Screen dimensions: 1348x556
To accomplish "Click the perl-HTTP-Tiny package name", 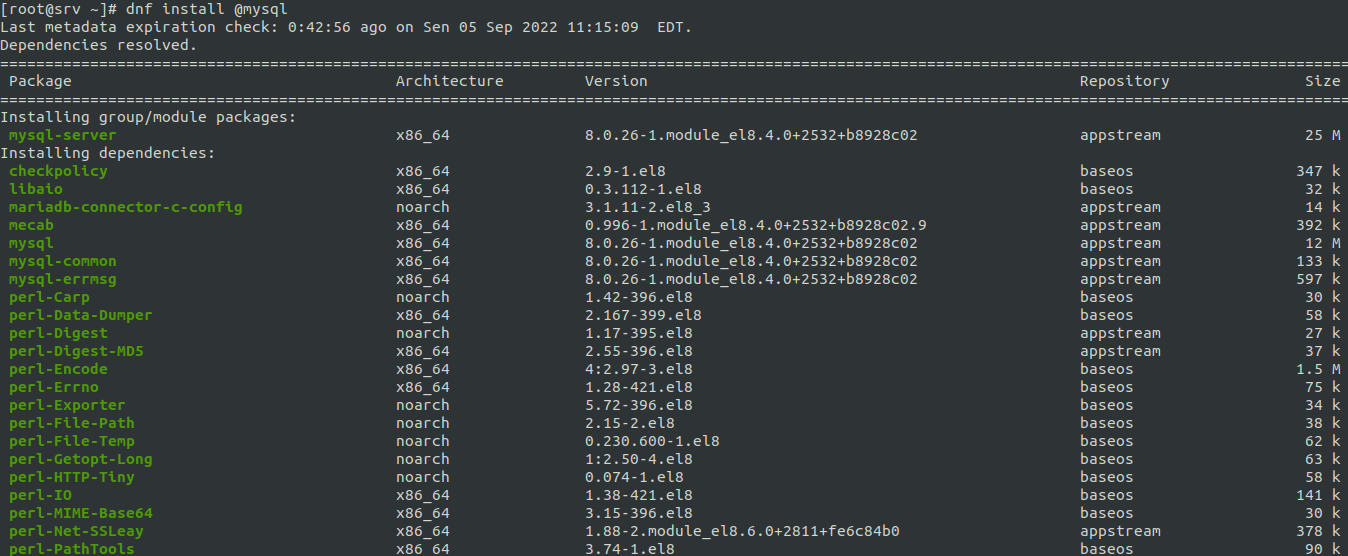I will pyautogui.click(x=71, y=477).
